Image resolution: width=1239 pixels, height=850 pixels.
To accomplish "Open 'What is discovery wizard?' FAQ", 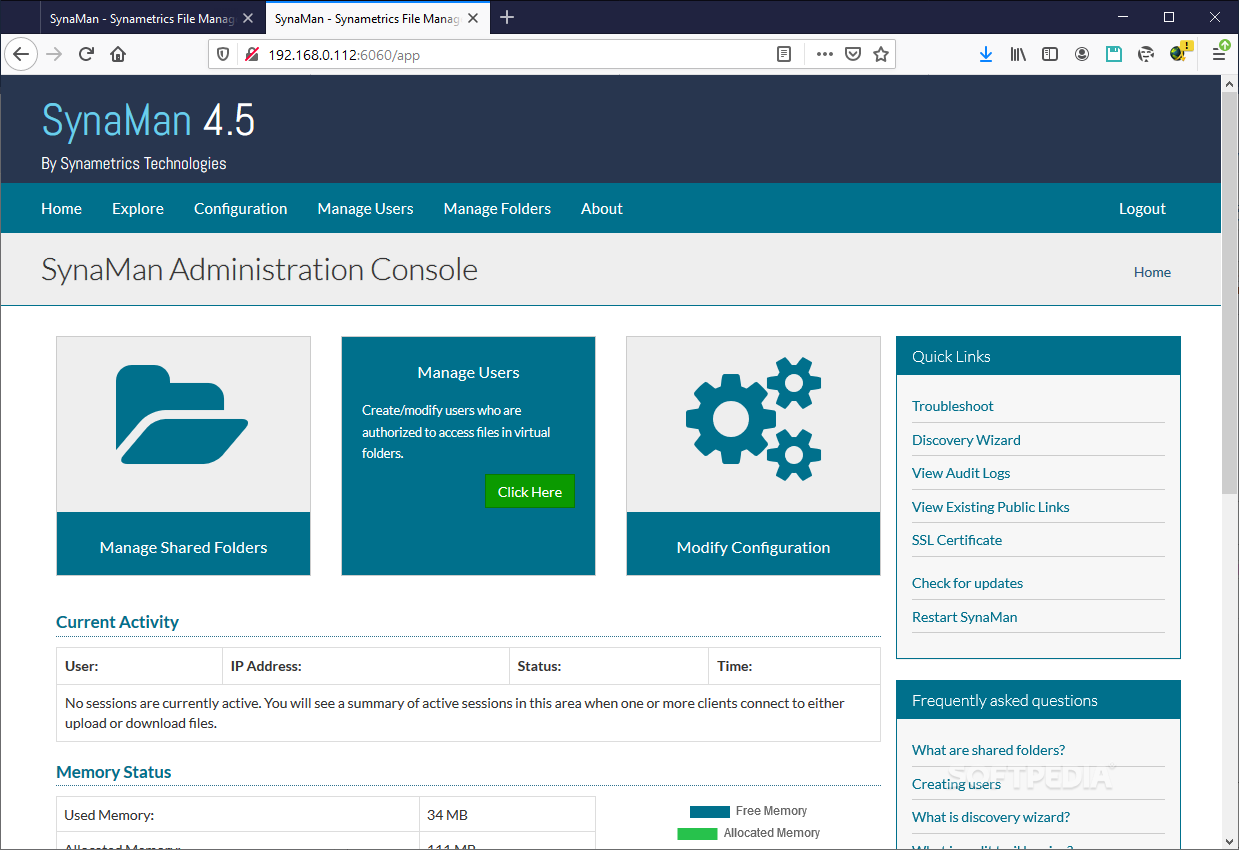I will pyautogui.click(x=991, y=817).
